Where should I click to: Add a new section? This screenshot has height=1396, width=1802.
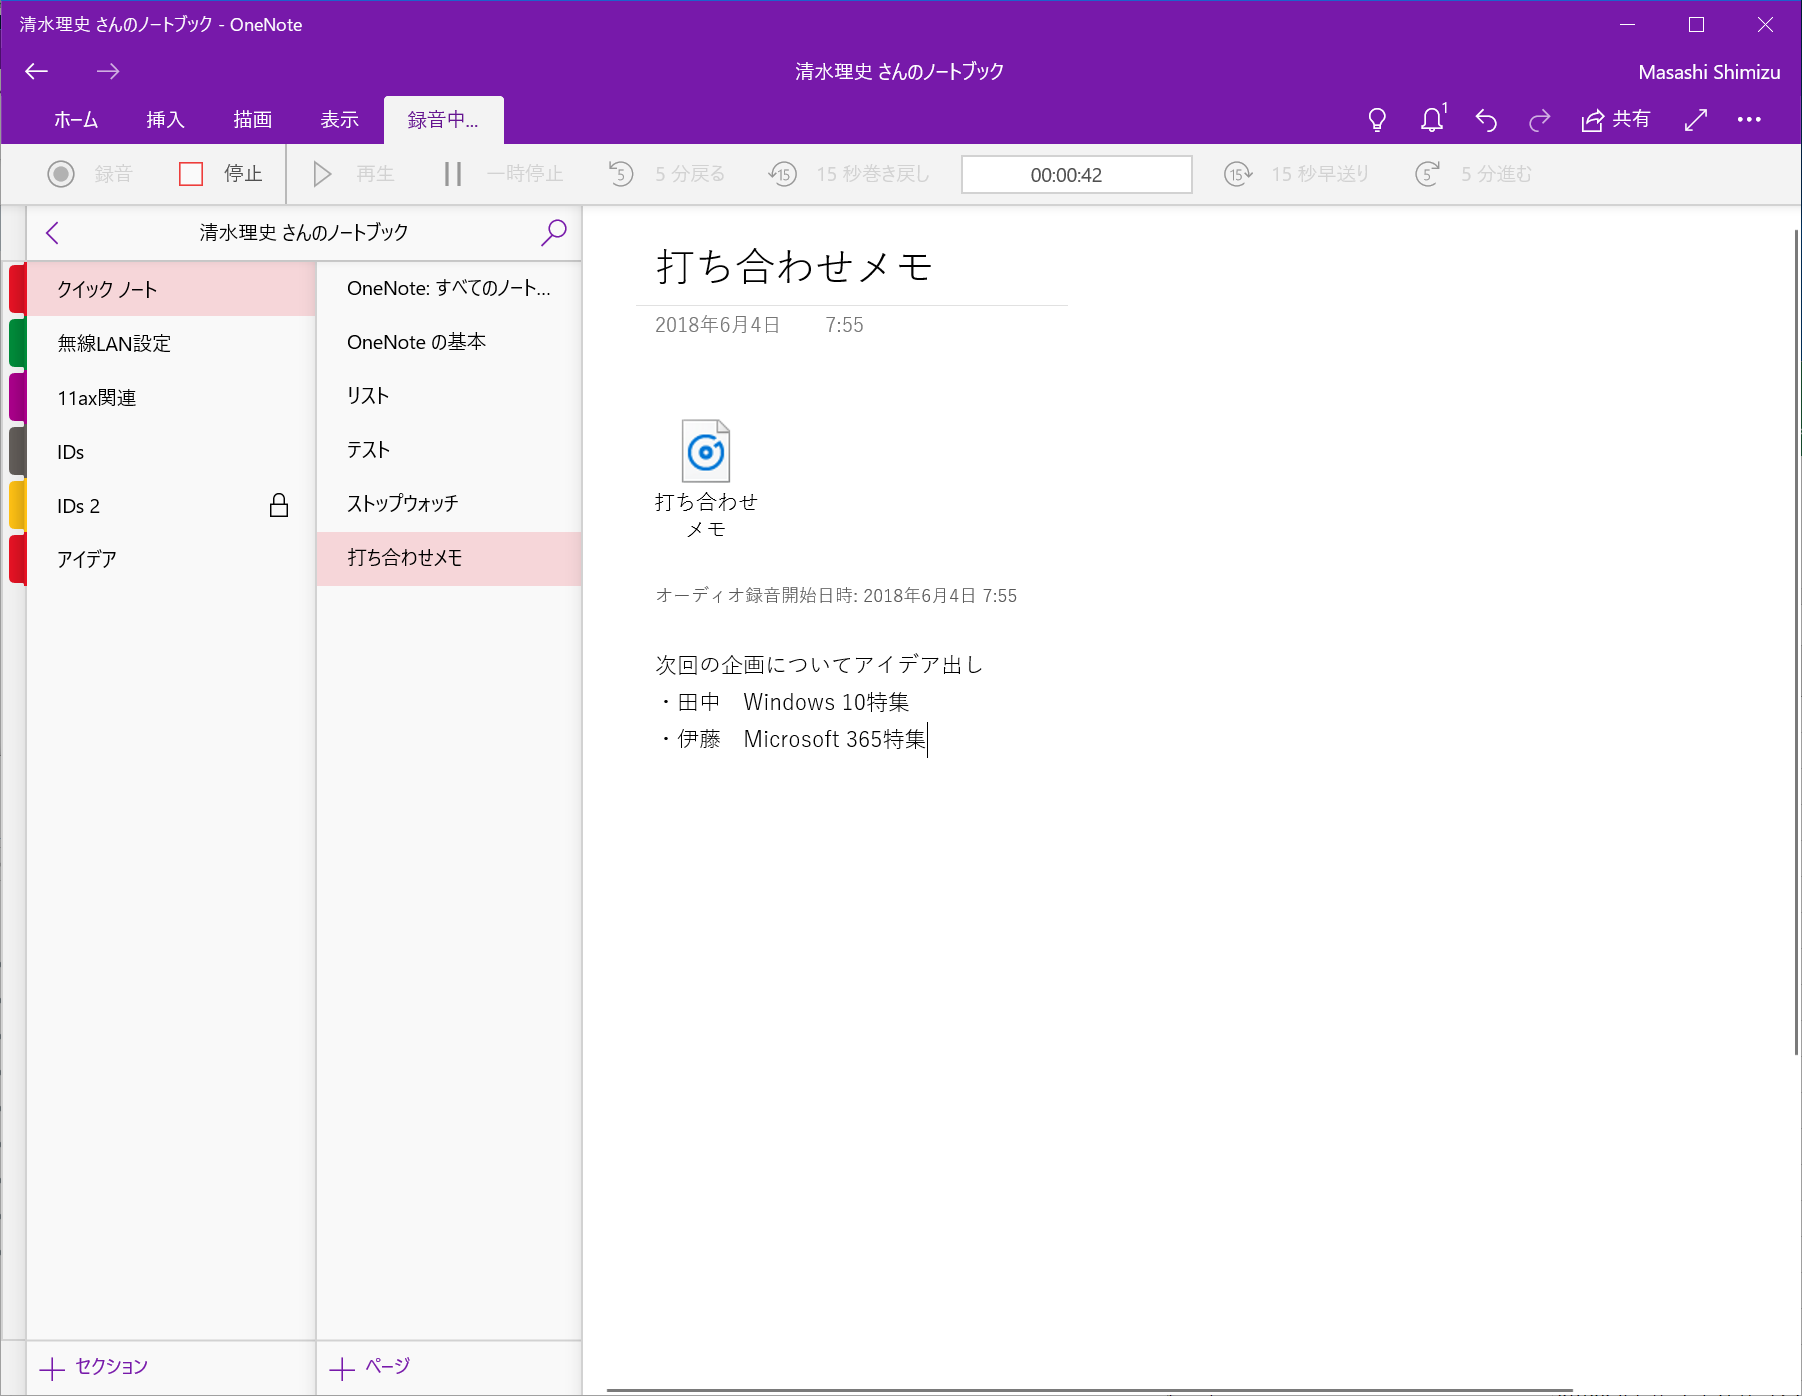pyautogui.click(x=95, y=1366)
